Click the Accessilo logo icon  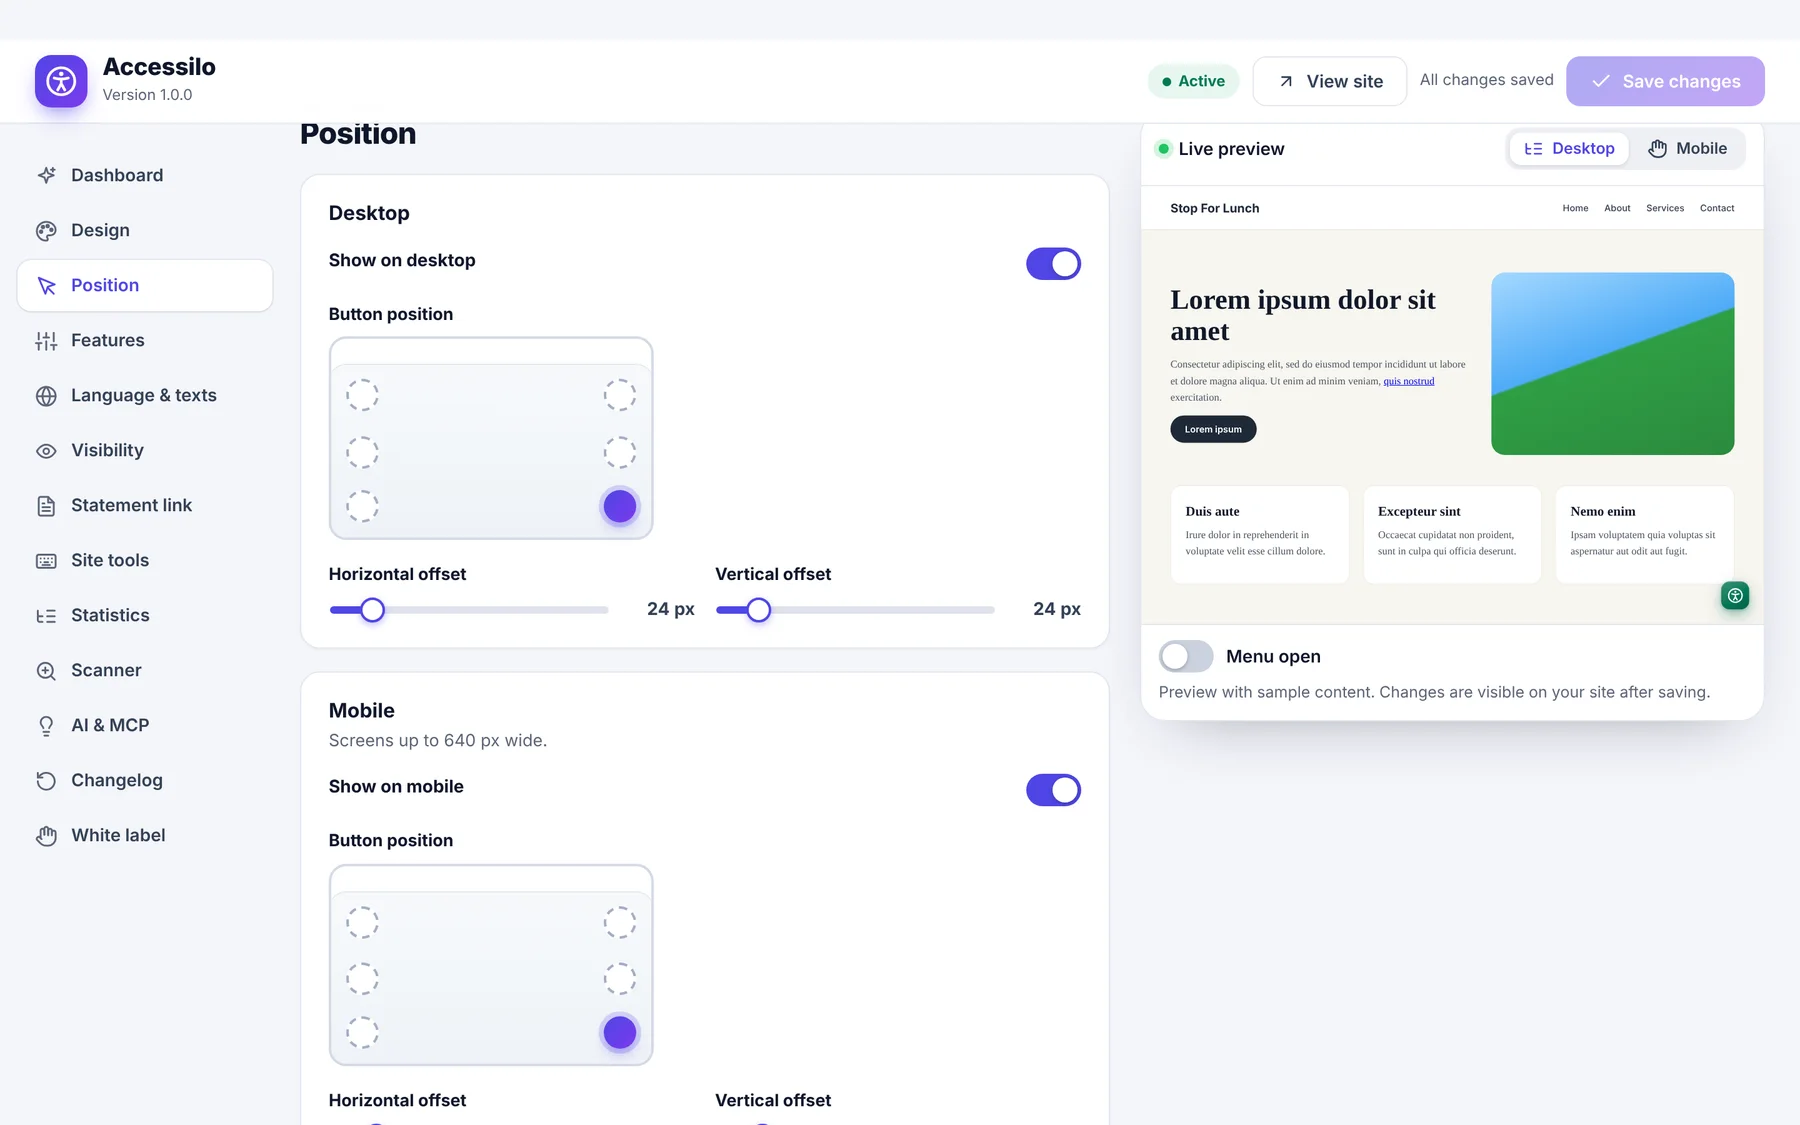coord(61,81)
